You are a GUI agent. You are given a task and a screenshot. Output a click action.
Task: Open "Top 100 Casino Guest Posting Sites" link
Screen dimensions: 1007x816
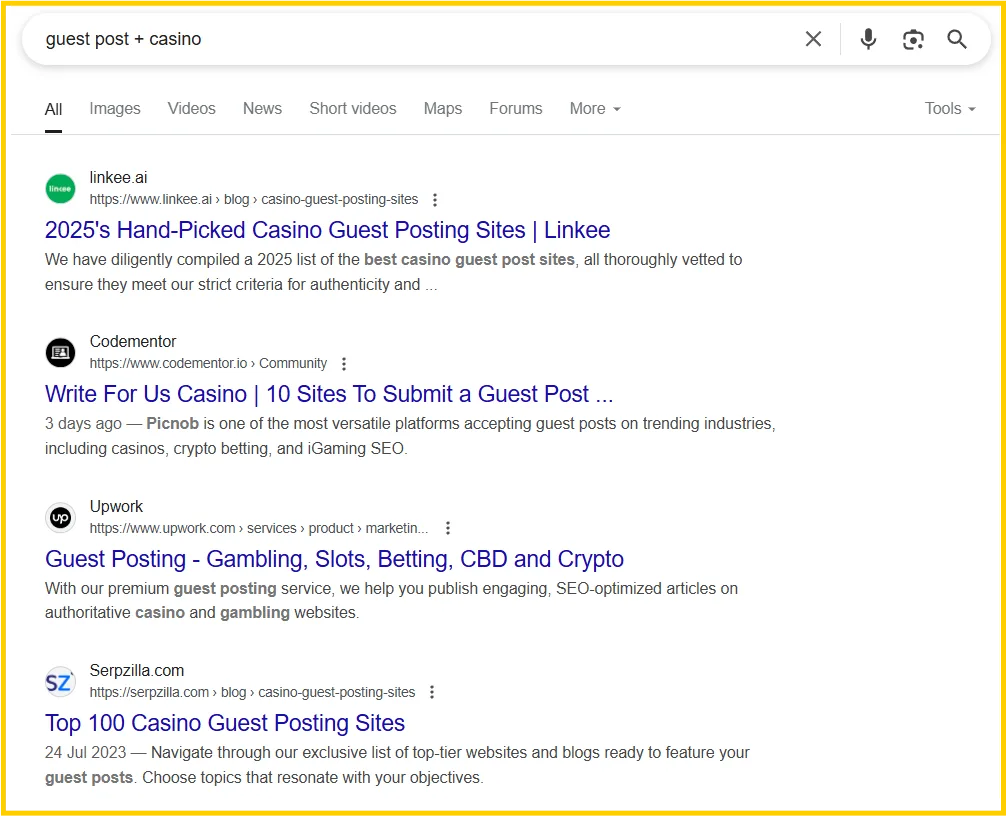coord(225,723)
